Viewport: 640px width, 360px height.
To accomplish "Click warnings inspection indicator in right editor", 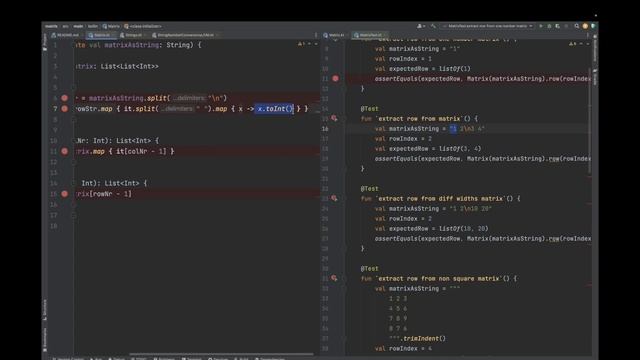I will pos(573,44).
